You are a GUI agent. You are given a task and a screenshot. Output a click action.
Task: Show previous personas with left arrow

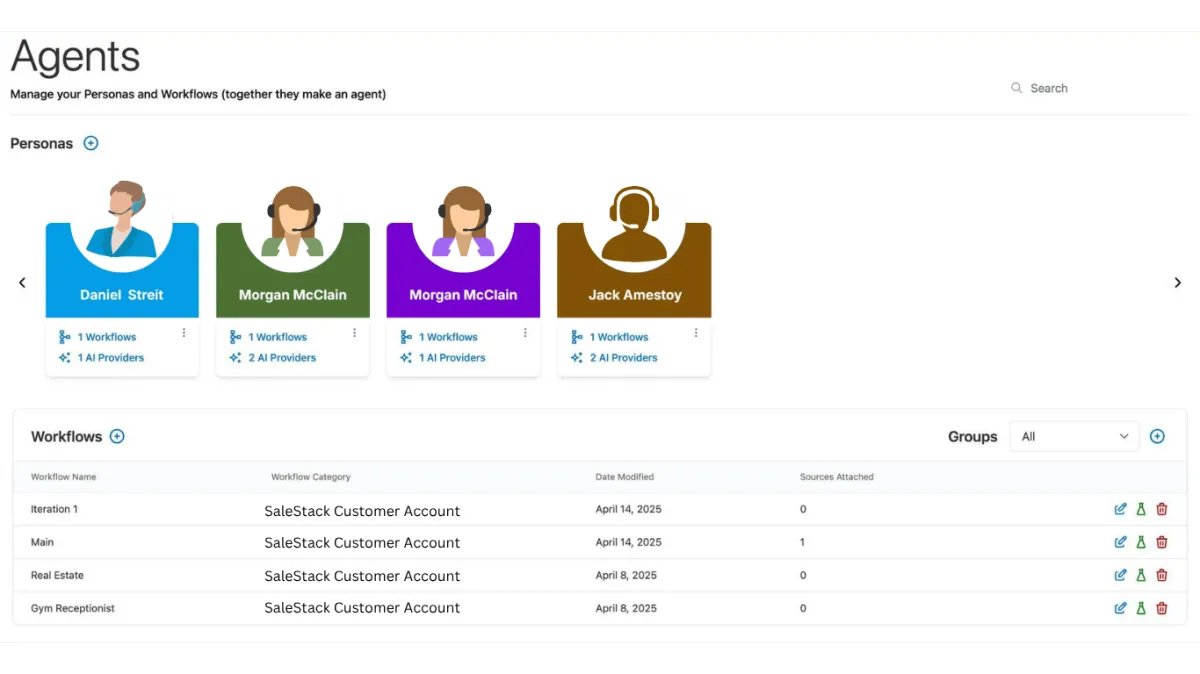22,283
